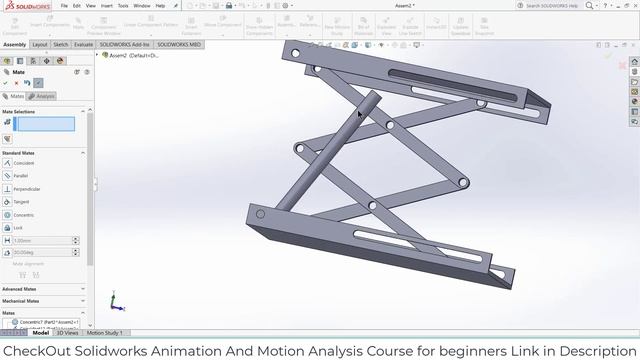This screenshot has height=360, width=640.
Task: Open the Options gear icon in top toolbar
Action: (286, 6)
